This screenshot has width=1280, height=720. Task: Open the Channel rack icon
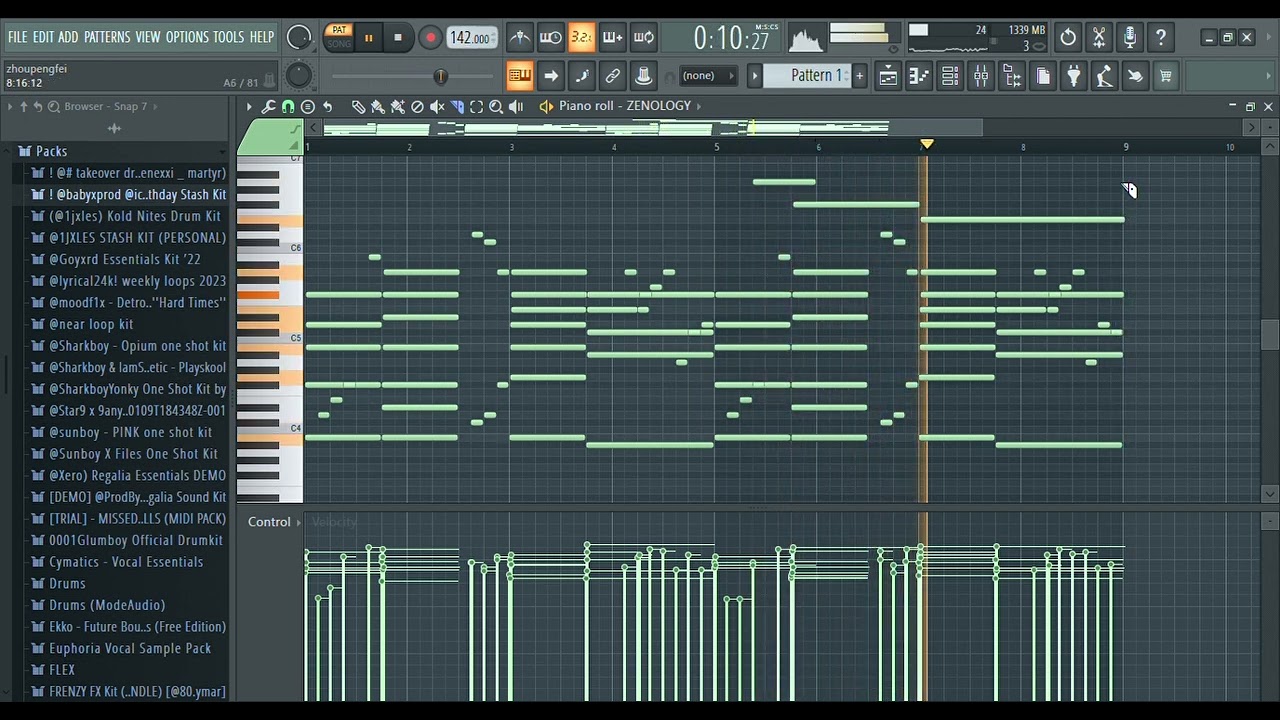(x=950, y=76)
